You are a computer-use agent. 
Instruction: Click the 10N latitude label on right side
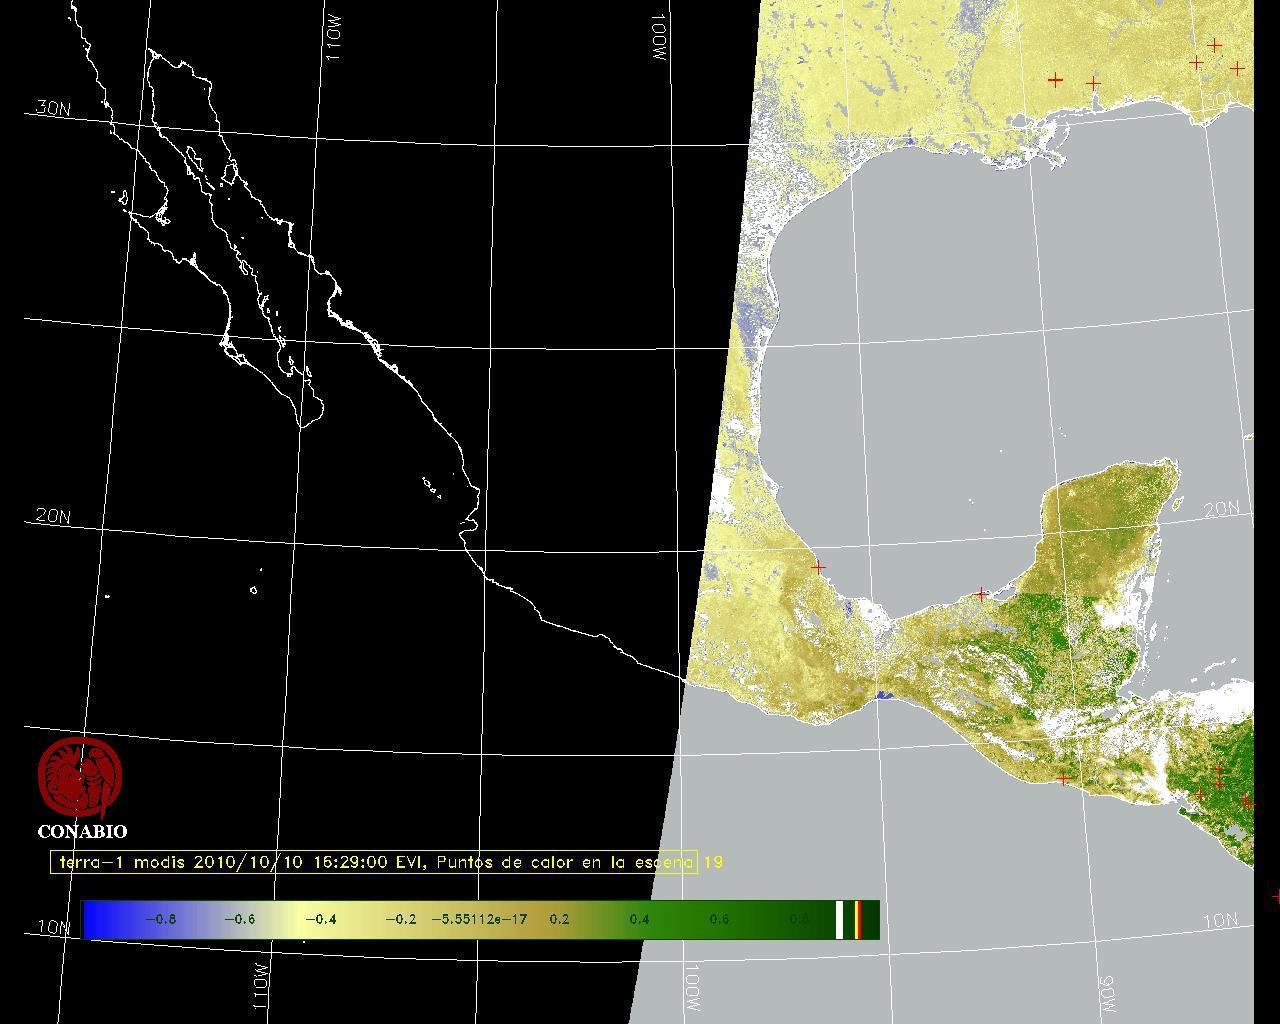[x=1220, y=921]
